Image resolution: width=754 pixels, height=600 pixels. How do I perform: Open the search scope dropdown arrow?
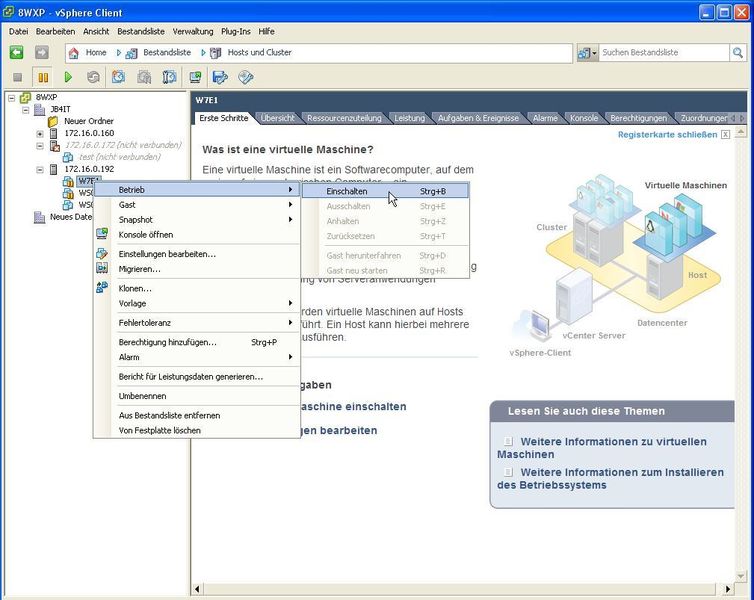coord(594,52)
